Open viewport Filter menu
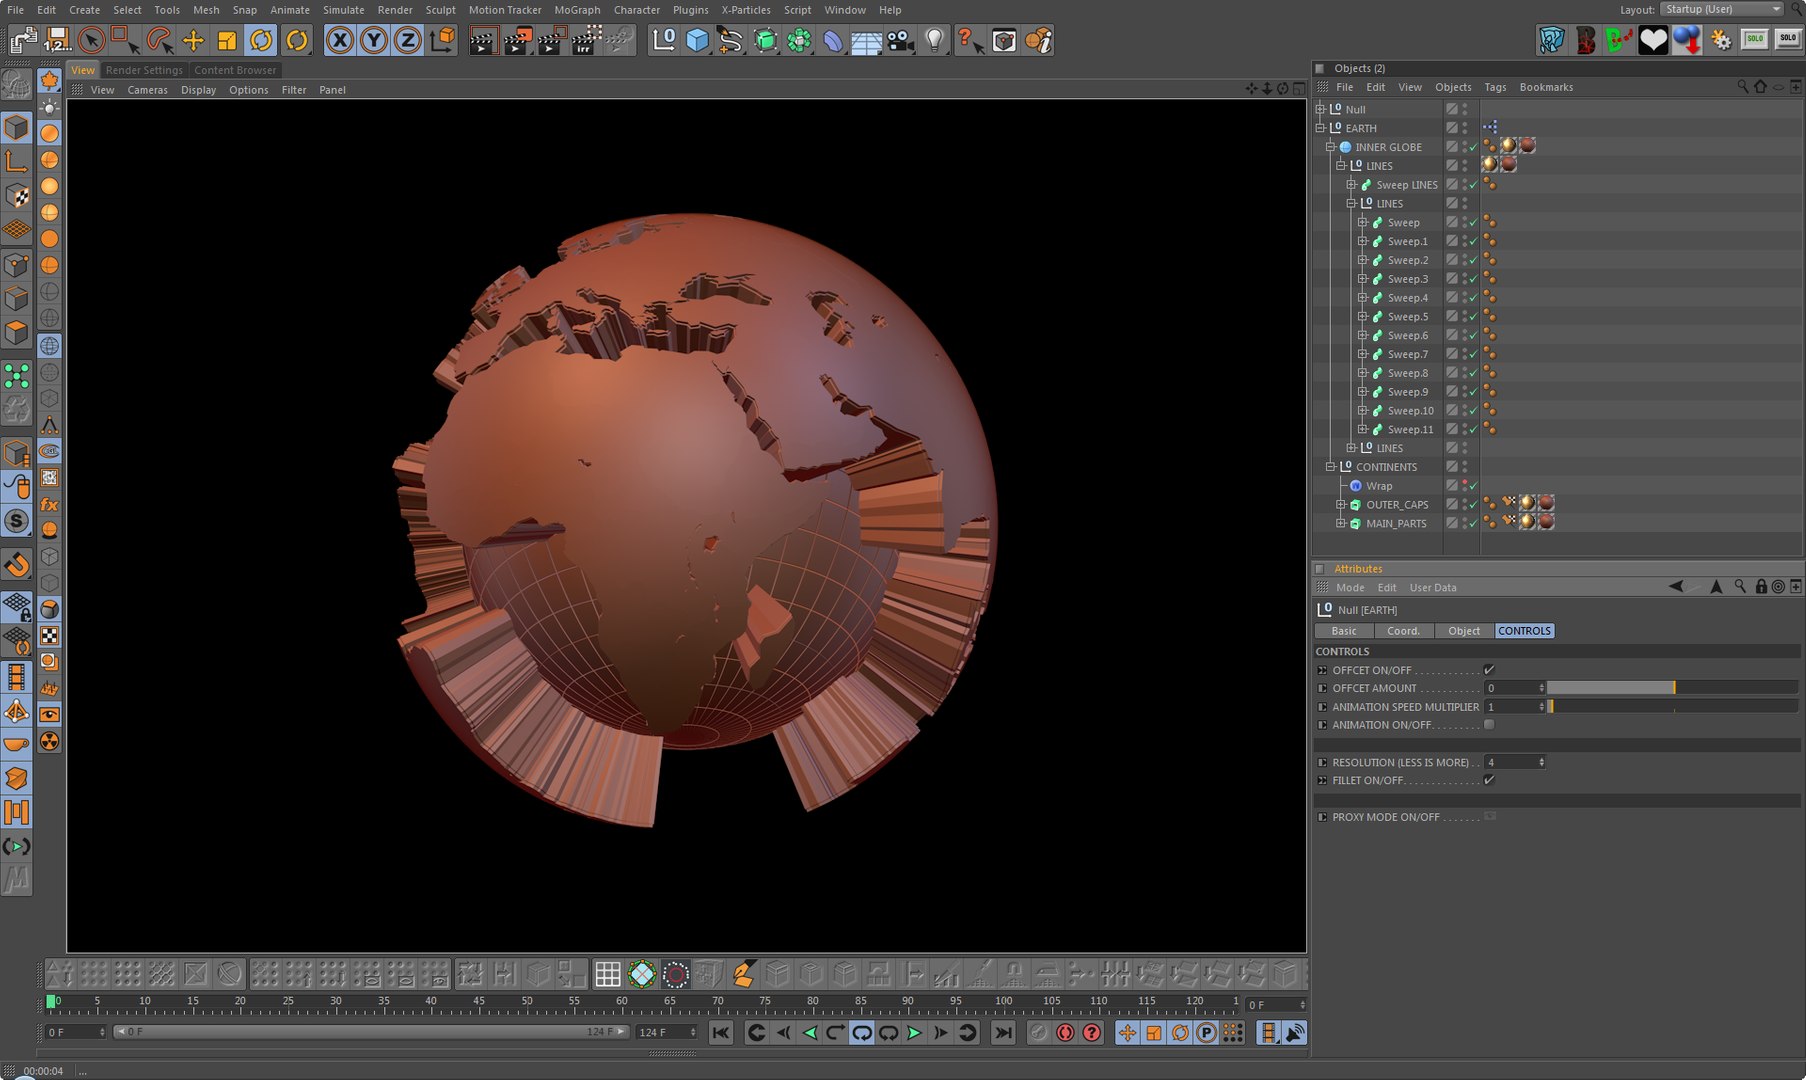The height and width of the screenshot is (1080, 1806). pos(294,90)
